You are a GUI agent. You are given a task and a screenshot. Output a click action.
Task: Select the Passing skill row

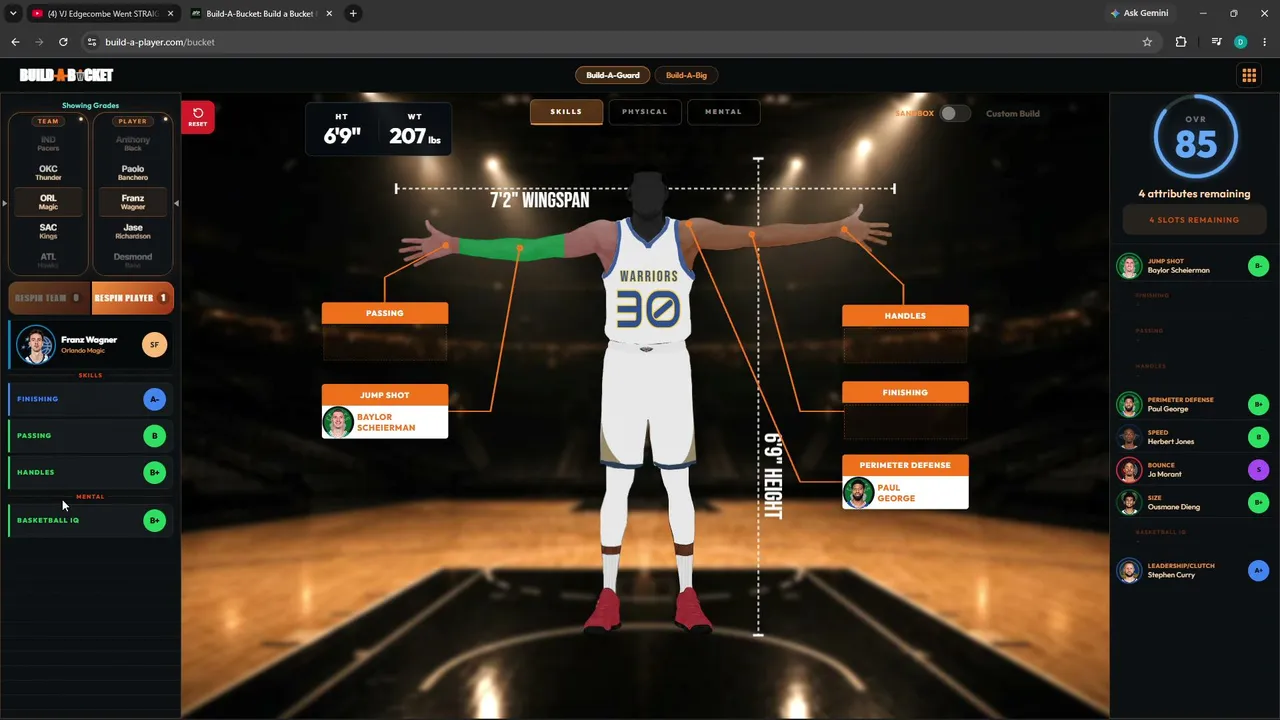[91, 436]
